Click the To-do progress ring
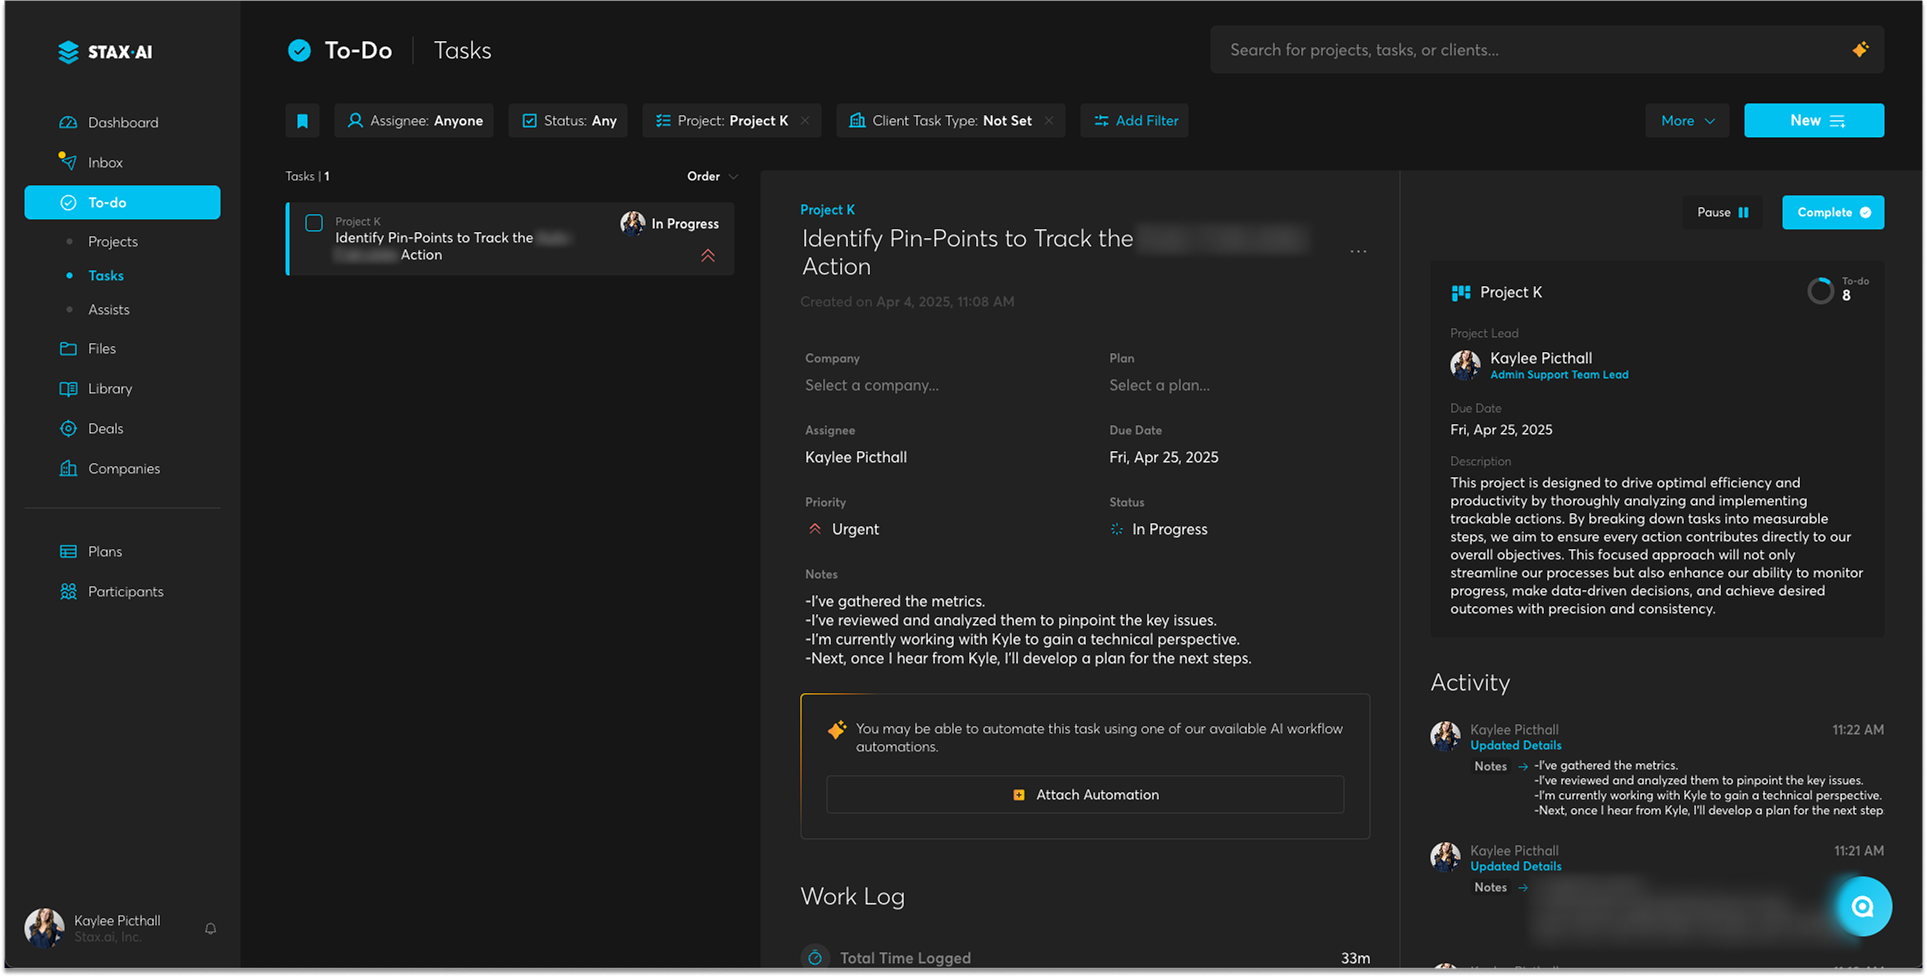The image size is (1927, 977). [x=1820, y=291]
